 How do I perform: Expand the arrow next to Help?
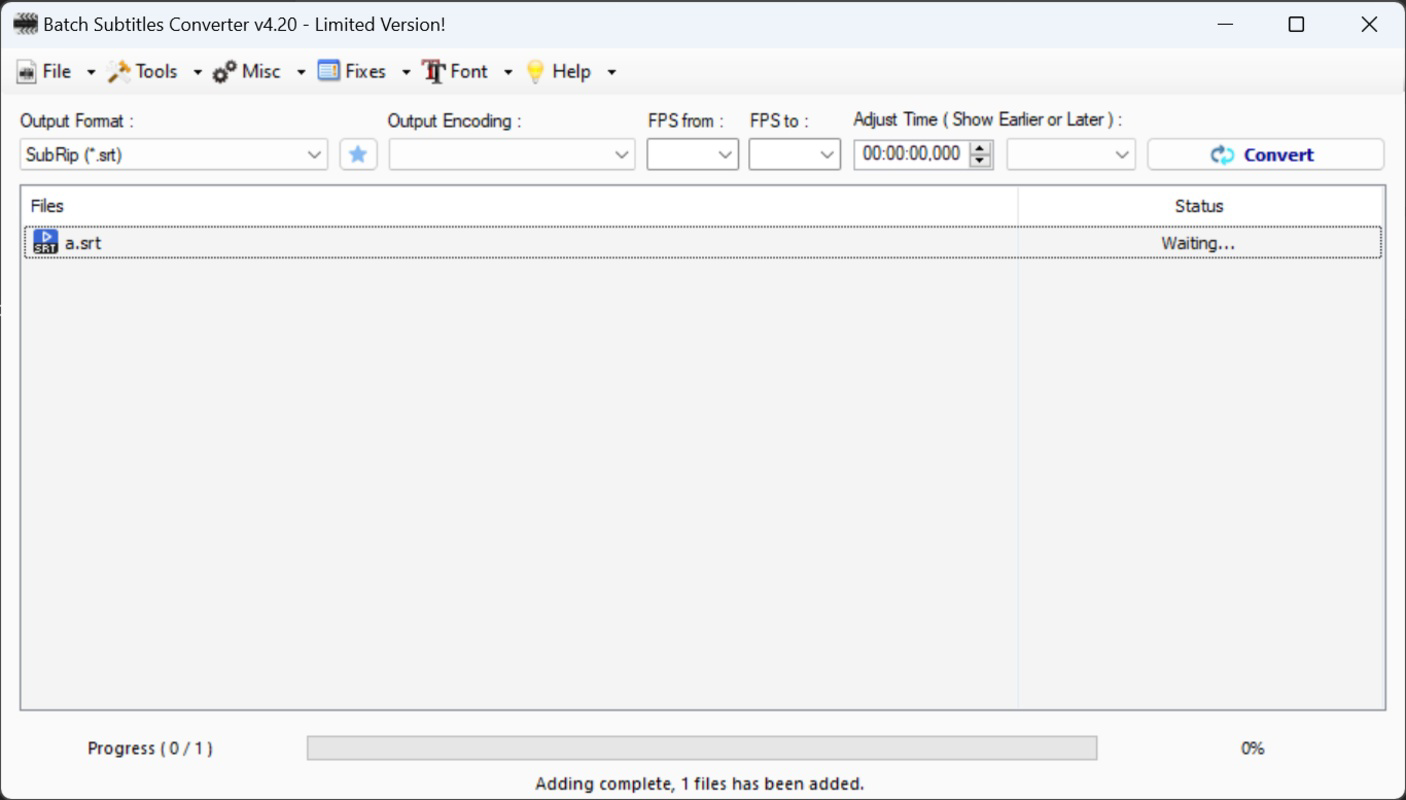pos(612,72)
